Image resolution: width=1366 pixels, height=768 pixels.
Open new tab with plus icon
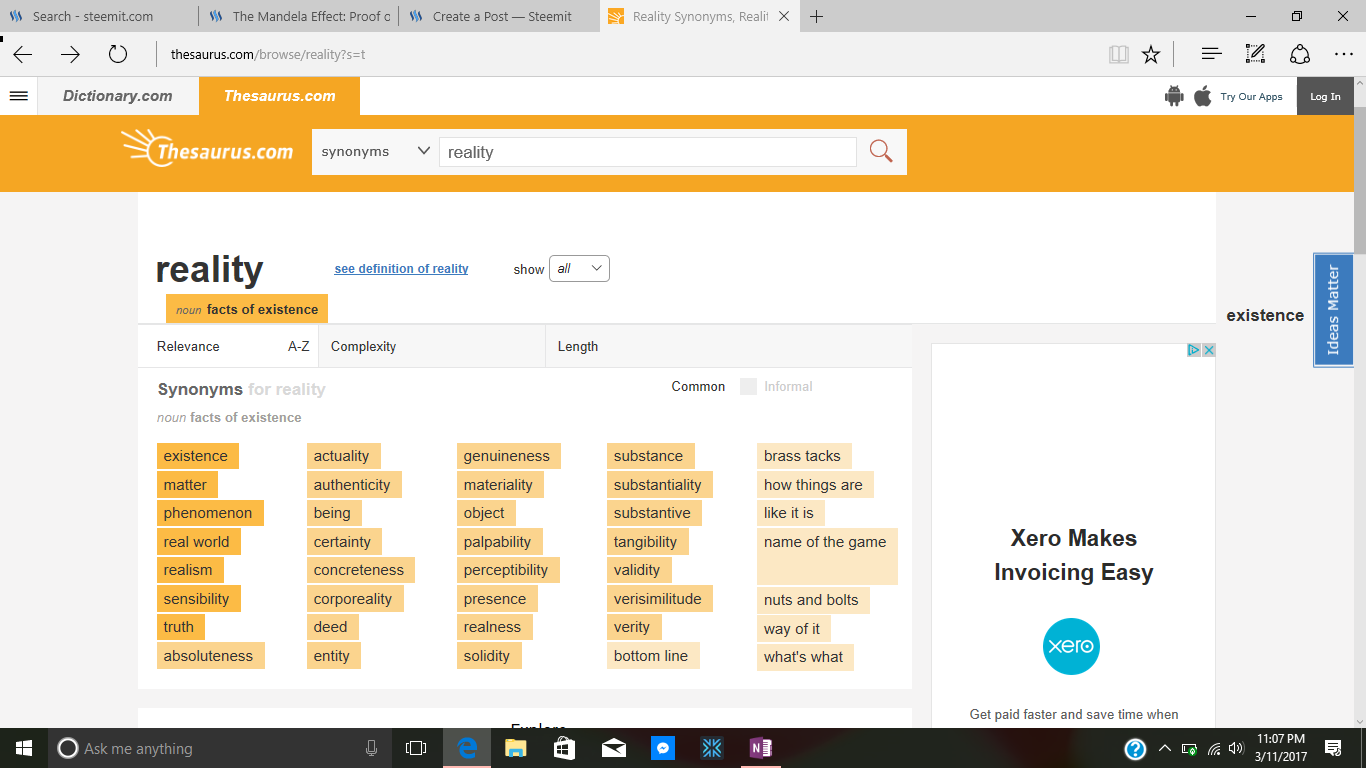click(x=817, y=16)
